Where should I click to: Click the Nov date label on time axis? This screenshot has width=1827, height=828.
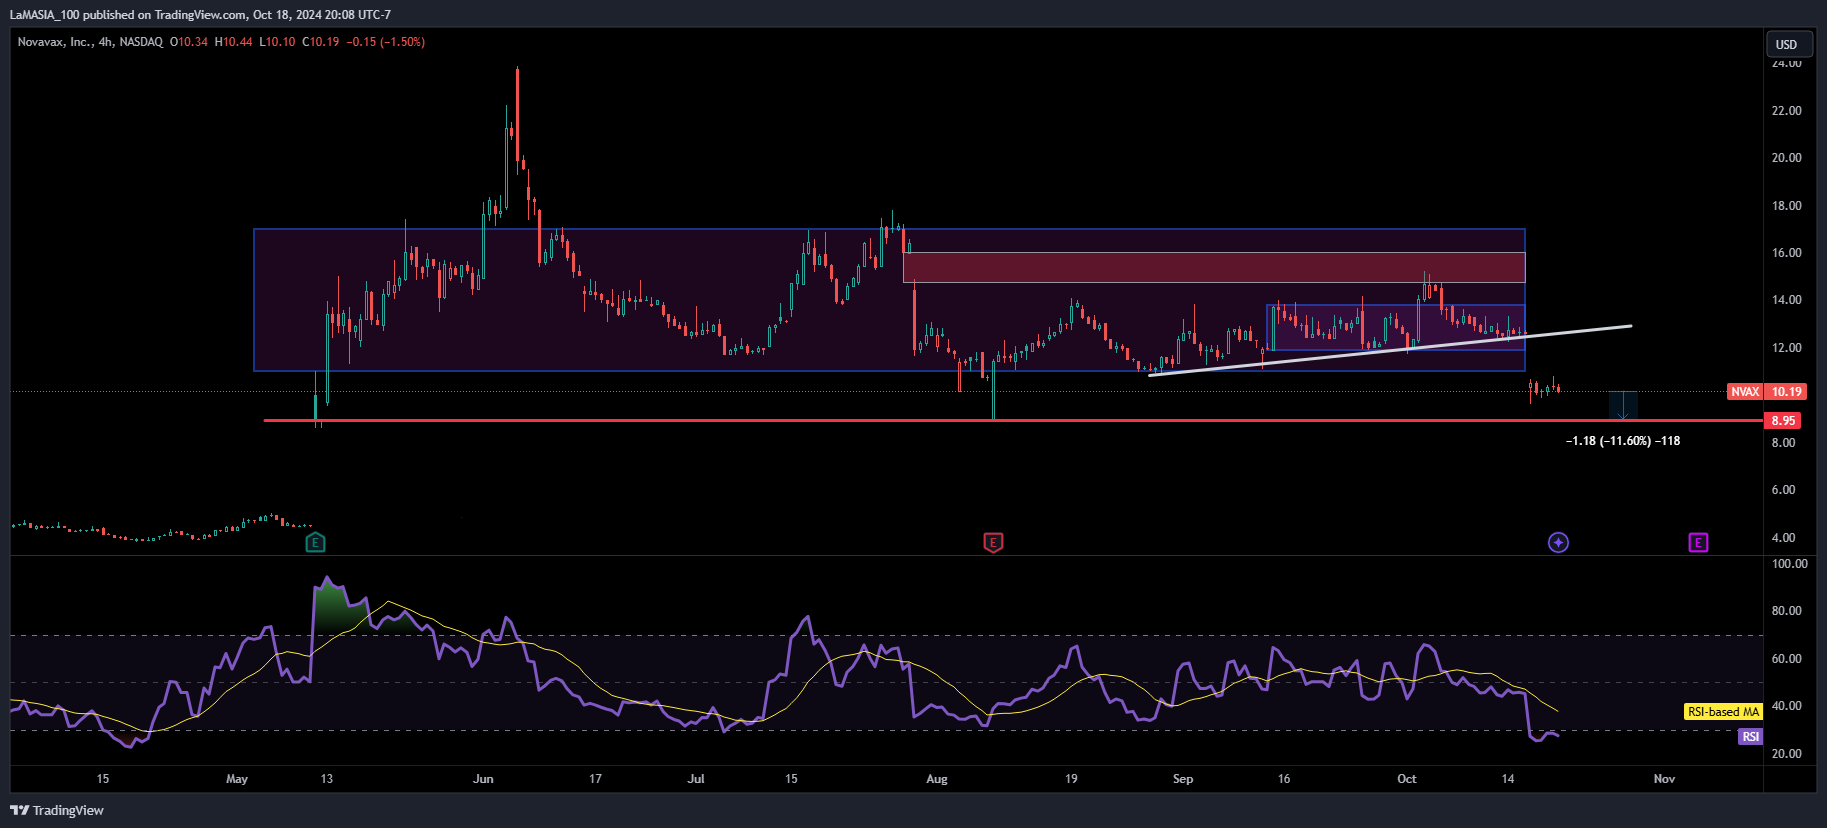[1664, 779]
